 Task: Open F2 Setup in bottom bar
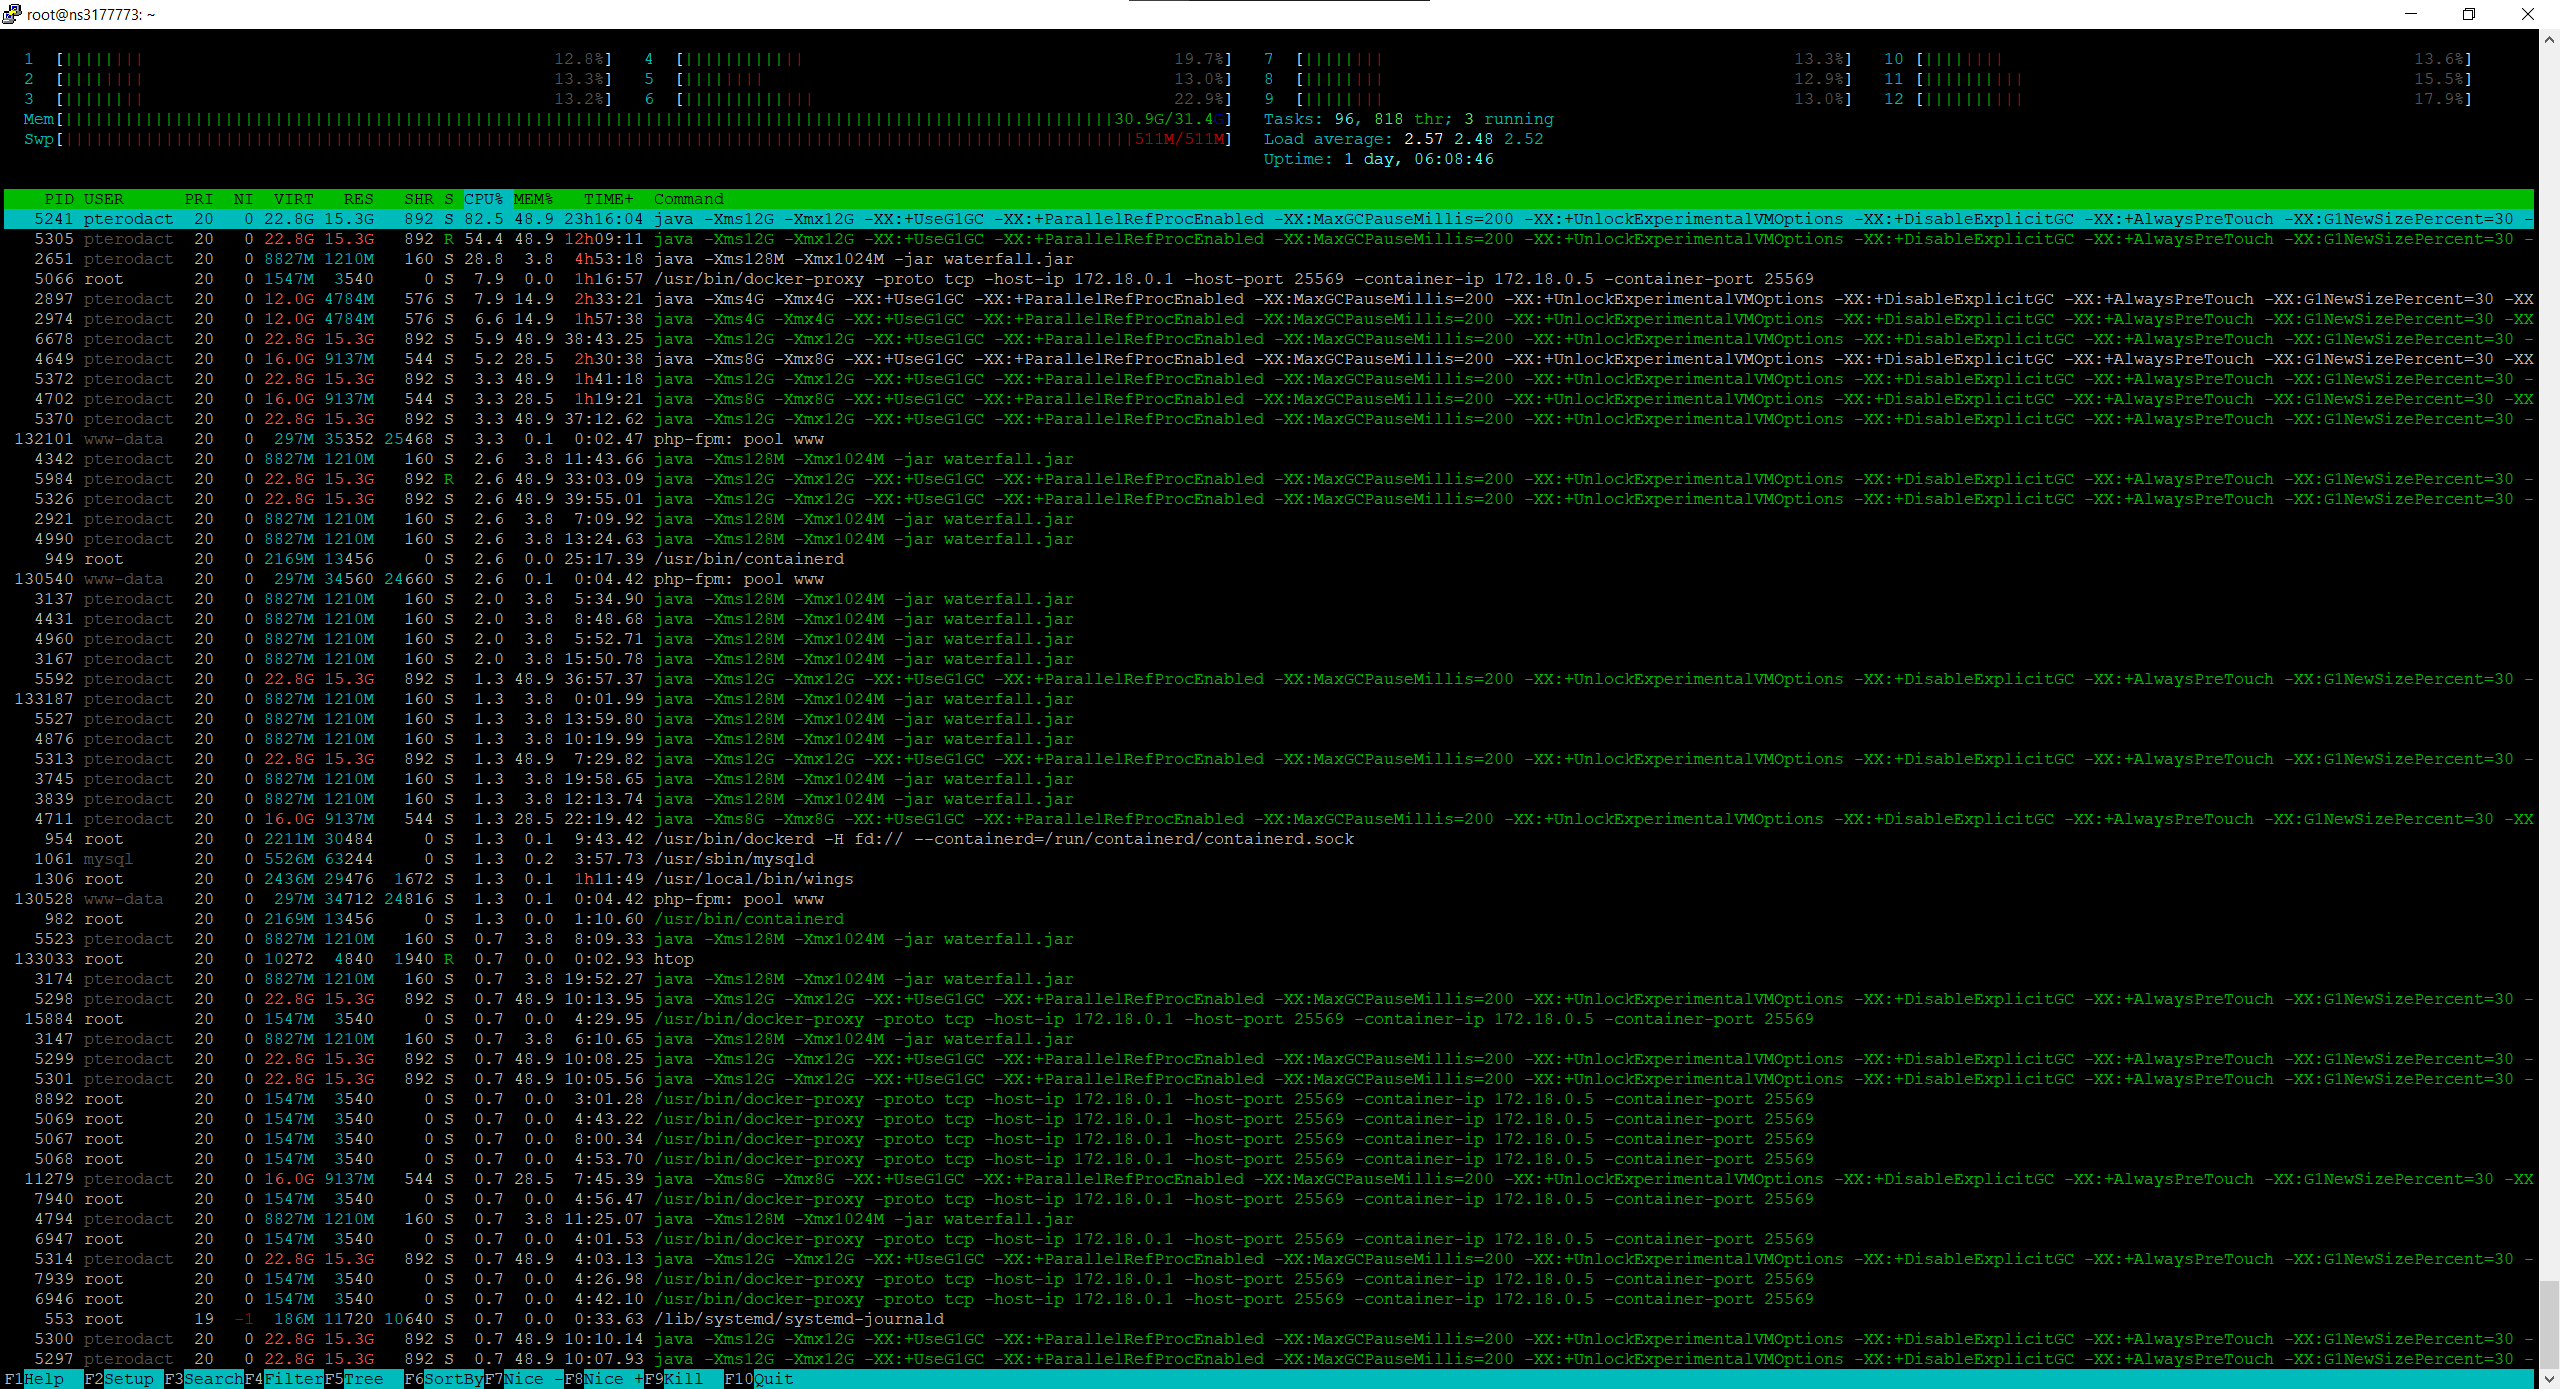pyautogui.click(x=128, y=1379)
